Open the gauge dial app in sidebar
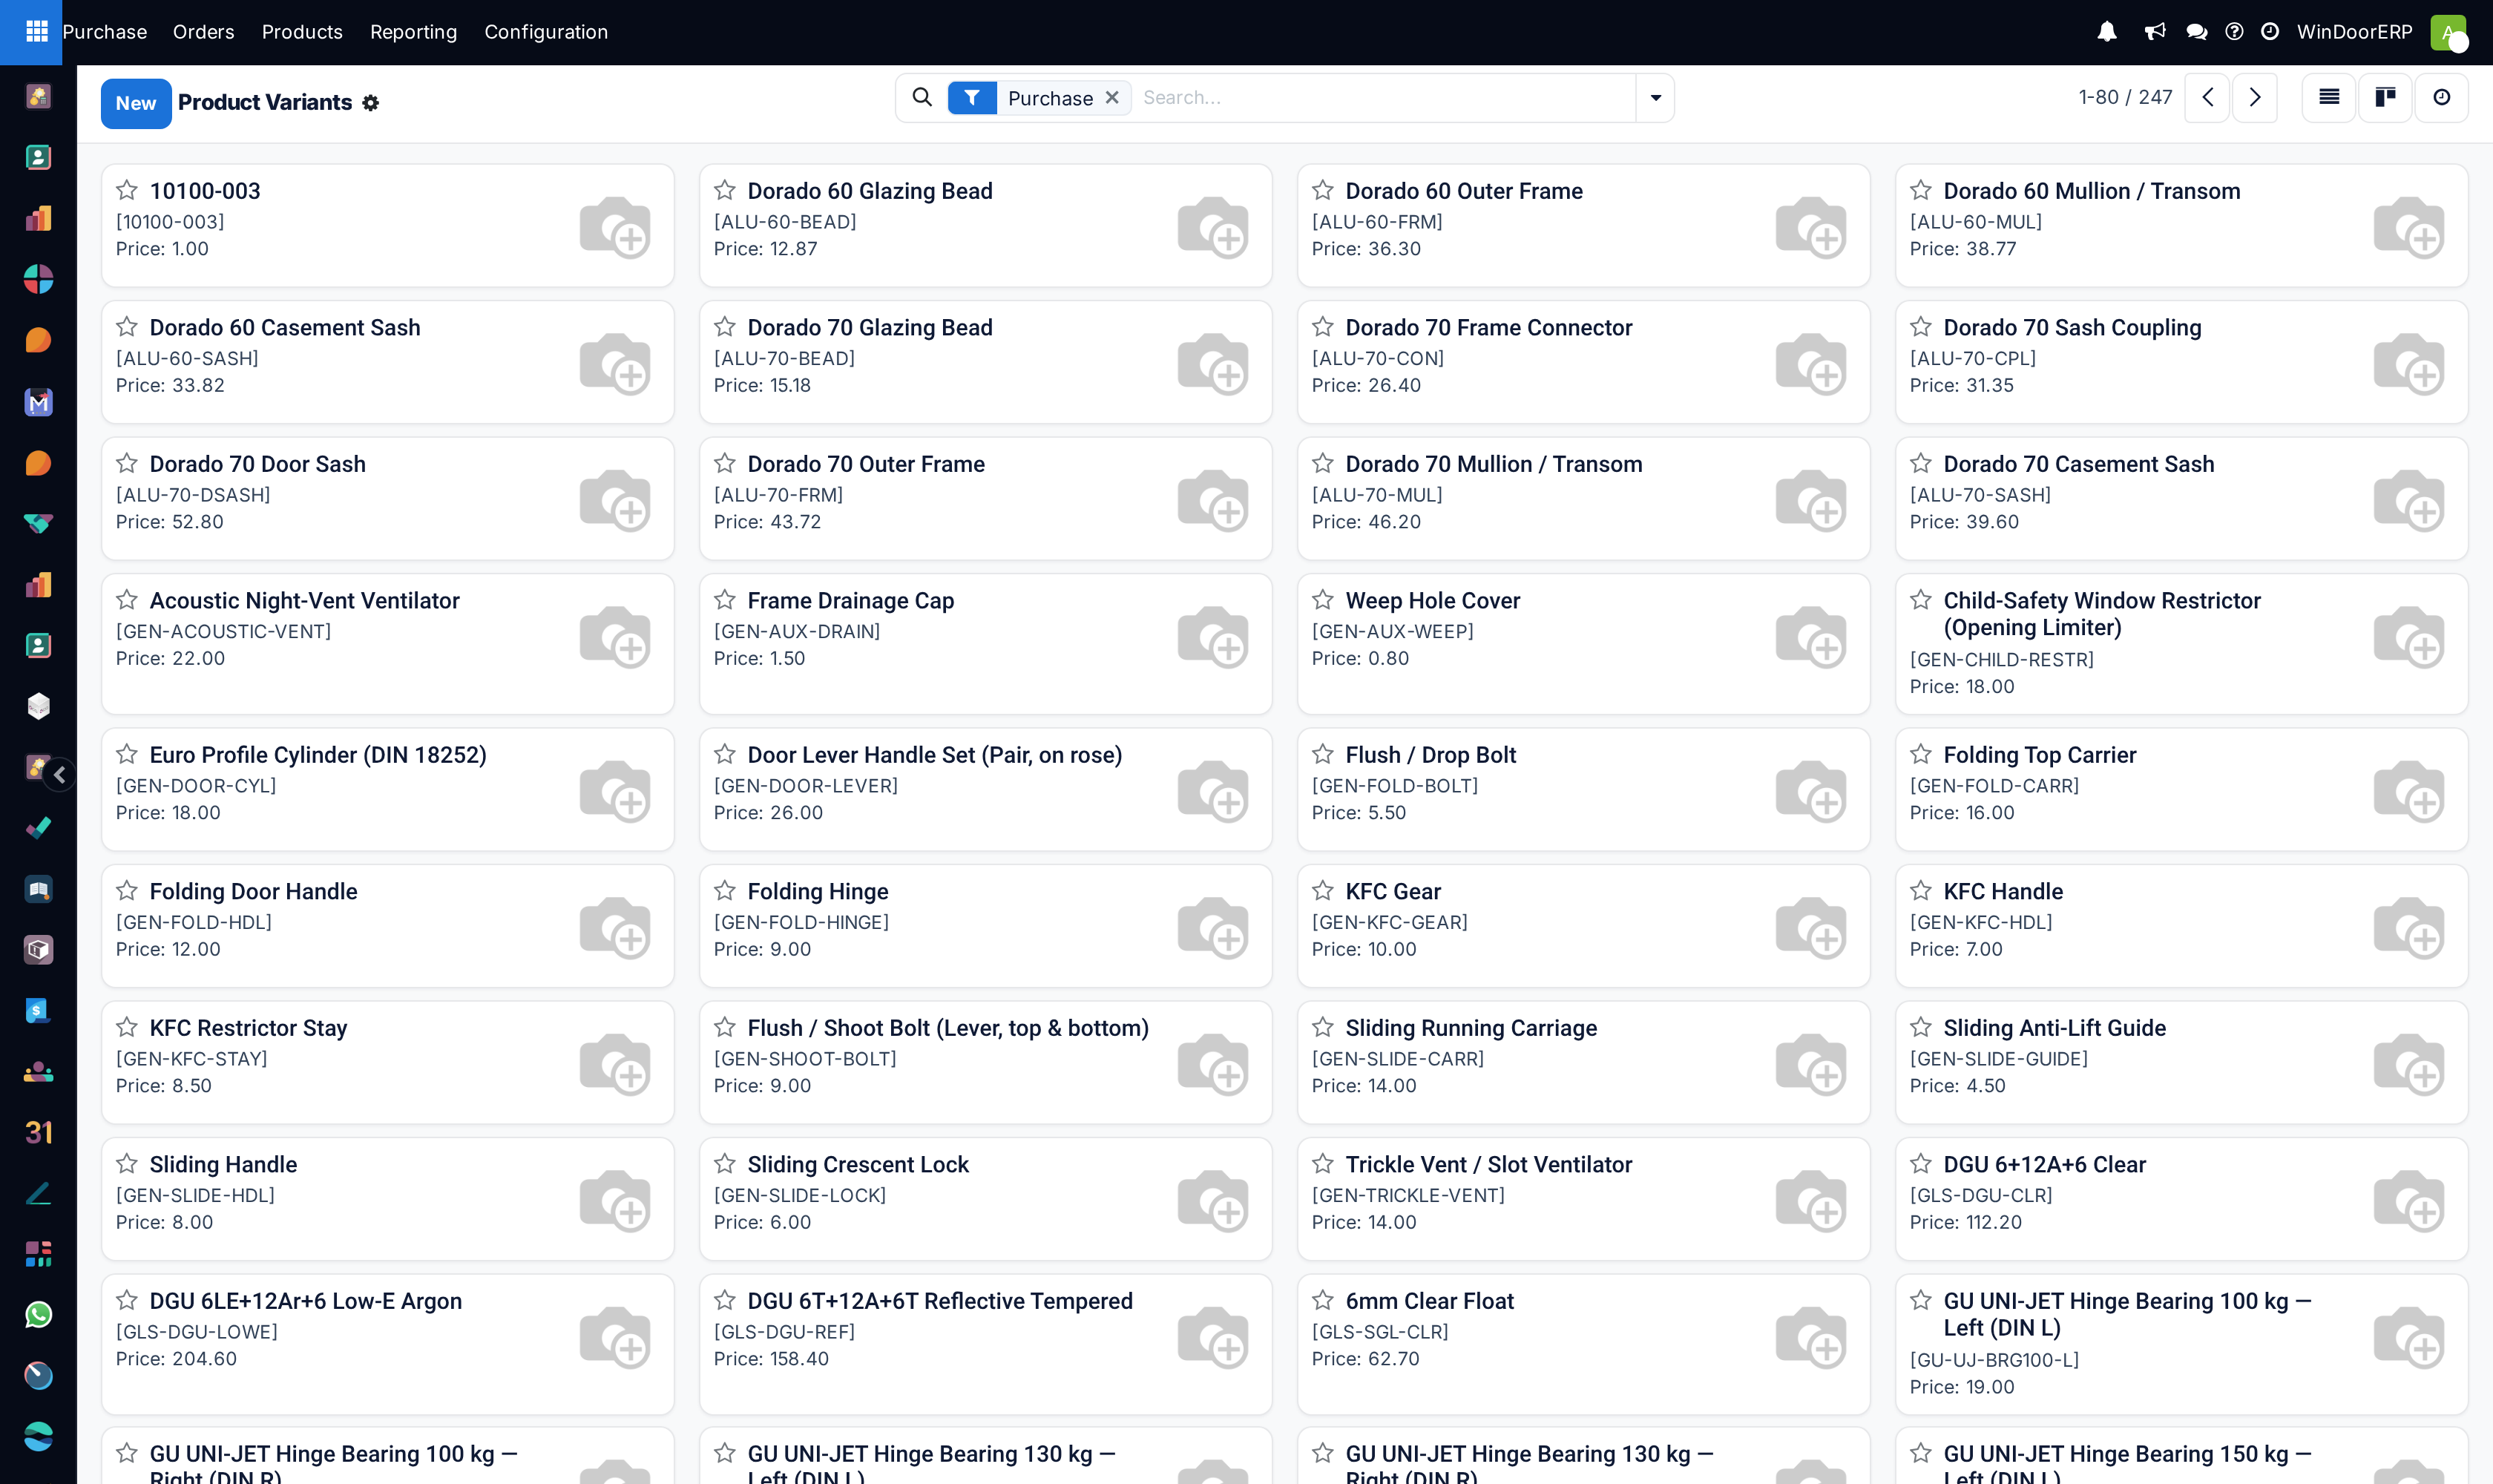 (38, 1376)
